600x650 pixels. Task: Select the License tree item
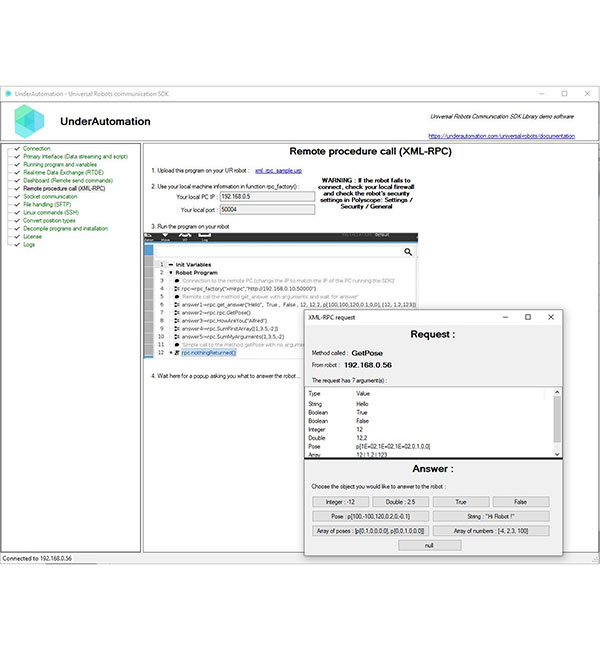[x=32, y=237]
